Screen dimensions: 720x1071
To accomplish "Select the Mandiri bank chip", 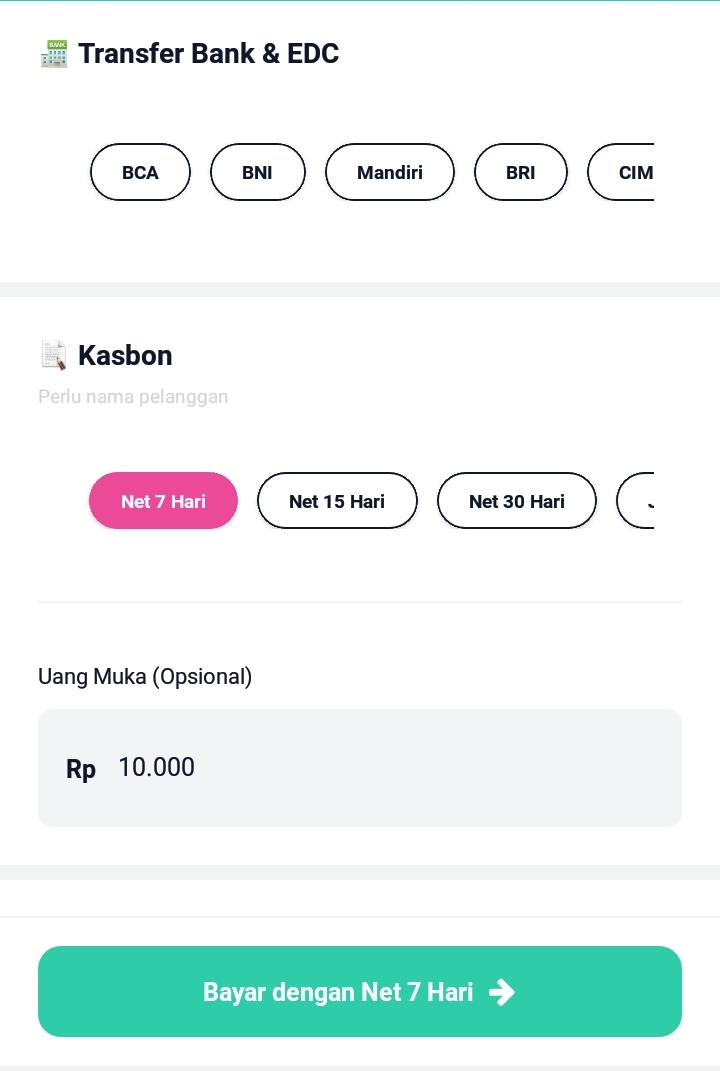I will coord(389,172).
